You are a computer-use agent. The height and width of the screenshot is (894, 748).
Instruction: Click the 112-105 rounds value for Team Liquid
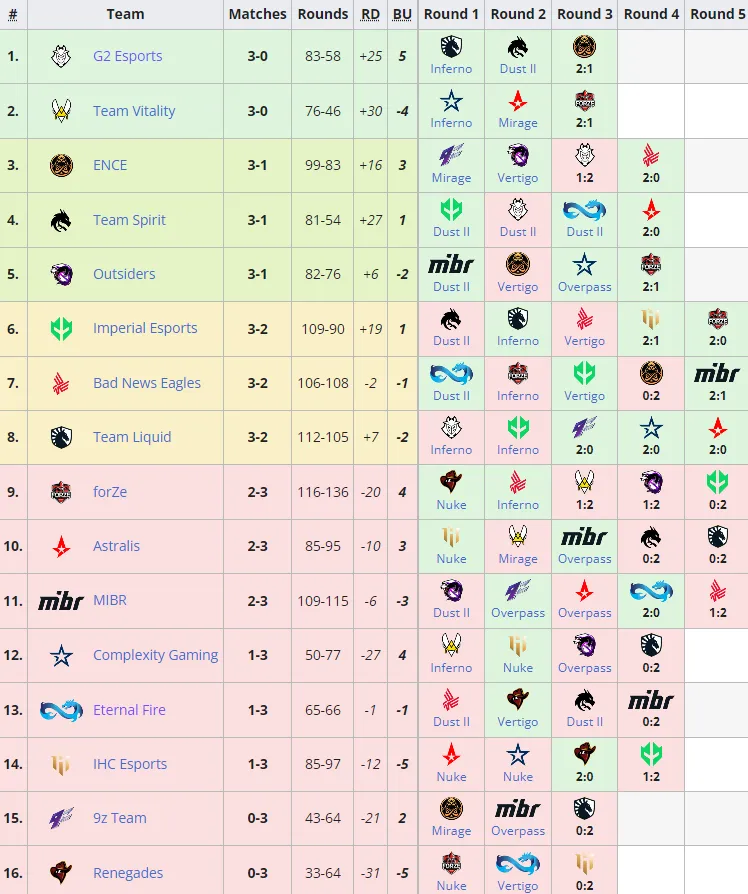click(x=323, y=437)
